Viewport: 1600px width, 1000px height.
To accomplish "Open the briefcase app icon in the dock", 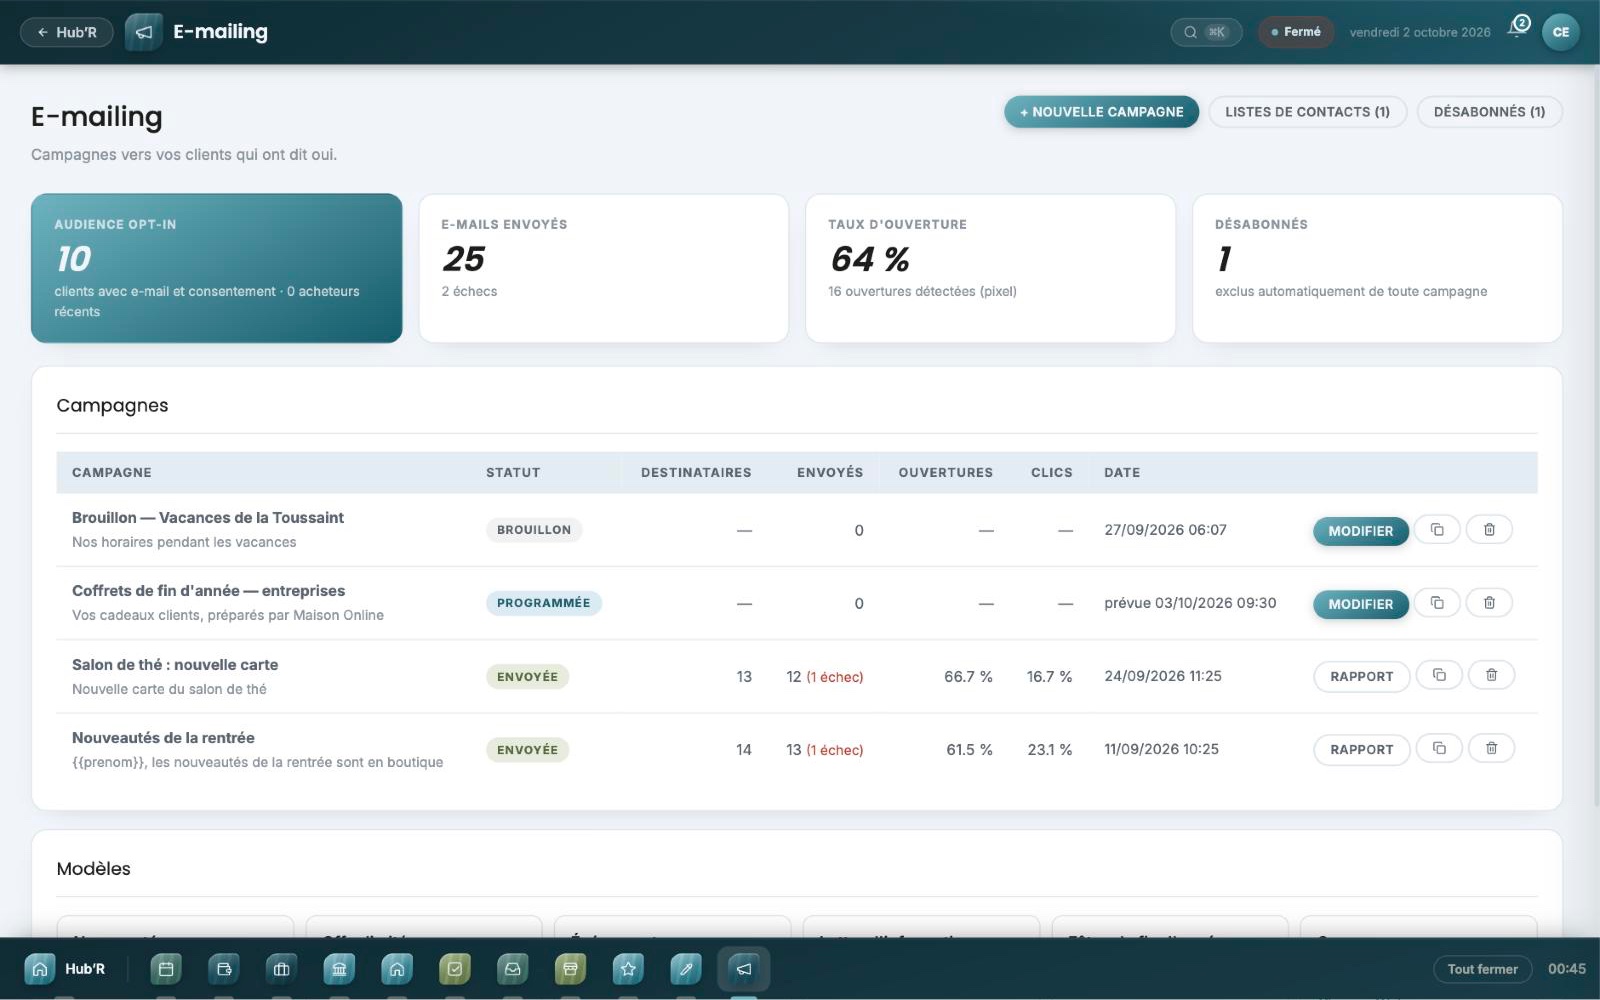I will point(282,969).
